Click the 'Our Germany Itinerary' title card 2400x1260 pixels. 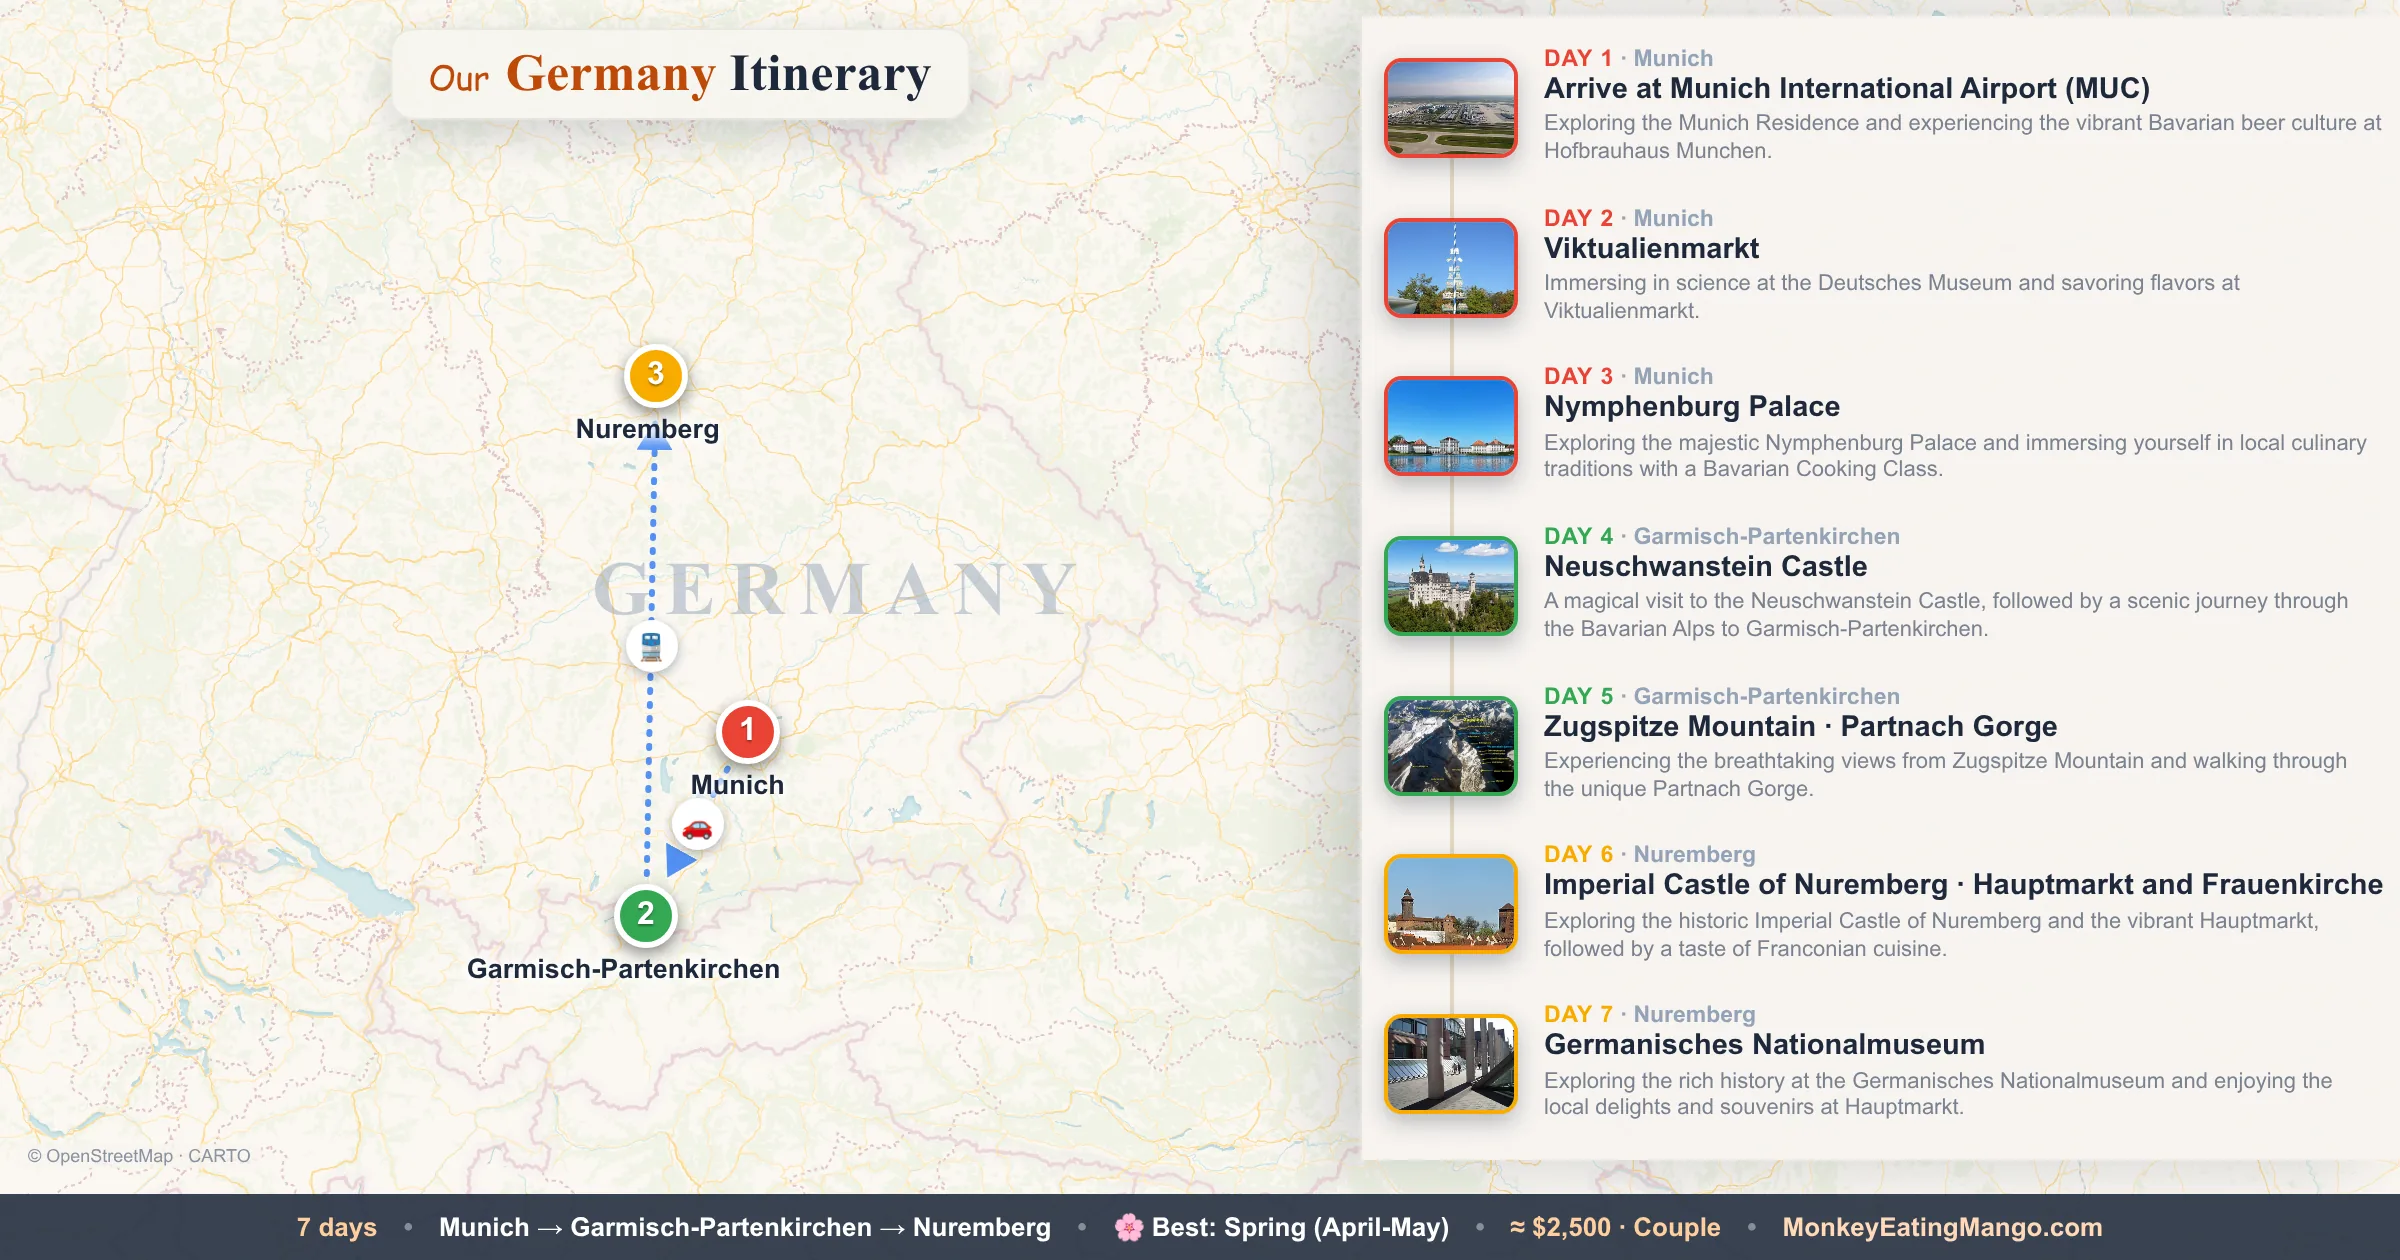coord(680,75)
